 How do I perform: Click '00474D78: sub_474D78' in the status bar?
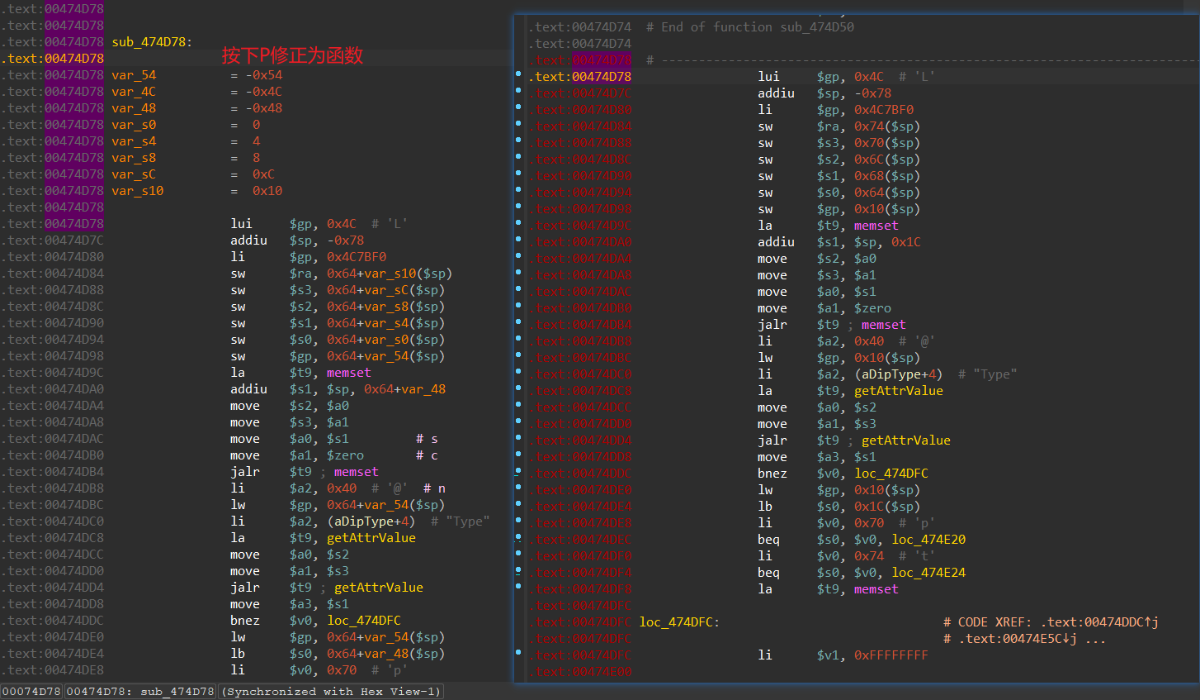pyautogui.click(x=140, y=692)
